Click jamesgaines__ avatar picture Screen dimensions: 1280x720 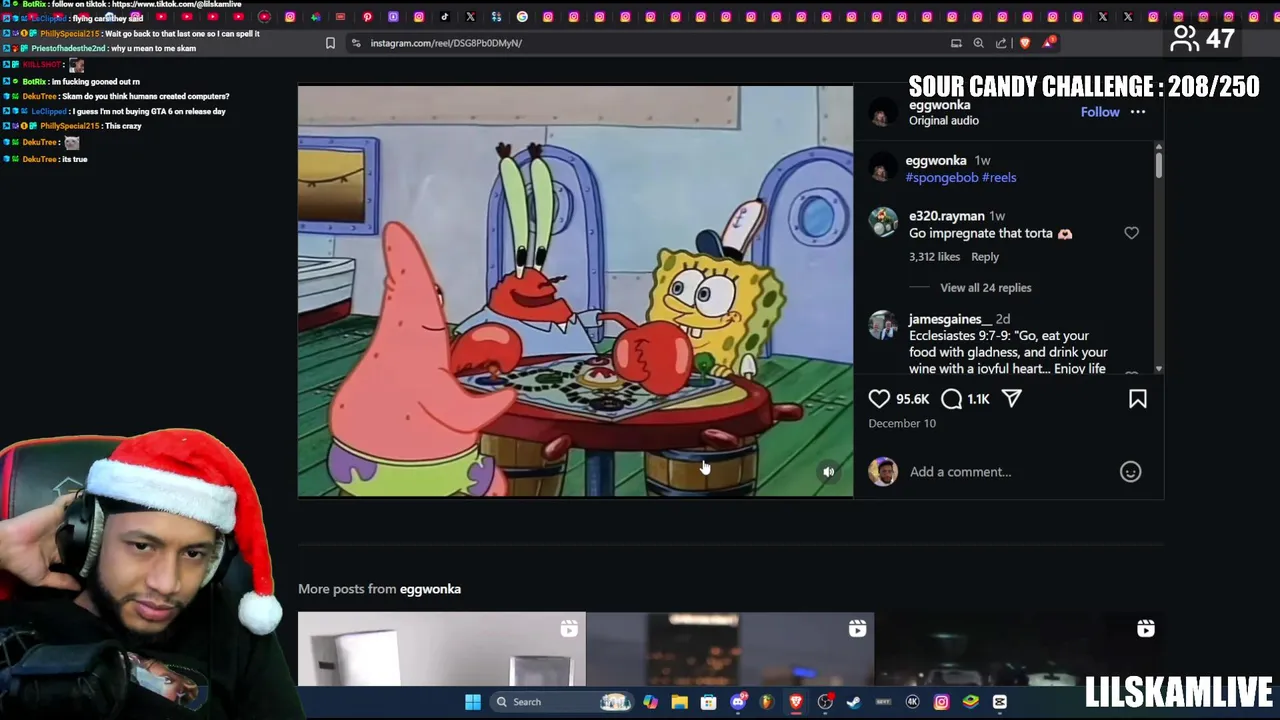click(883, 325)
